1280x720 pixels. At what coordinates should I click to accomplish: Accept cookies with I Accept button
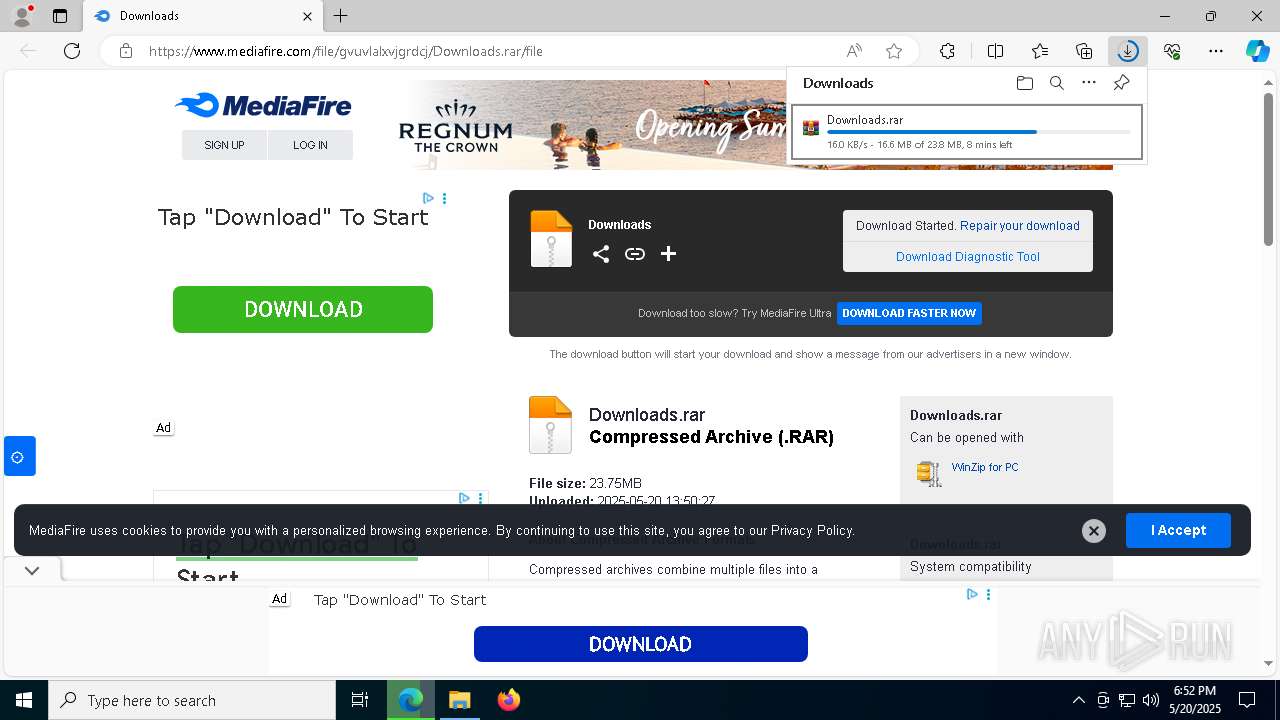click(x=1178, y=530)
